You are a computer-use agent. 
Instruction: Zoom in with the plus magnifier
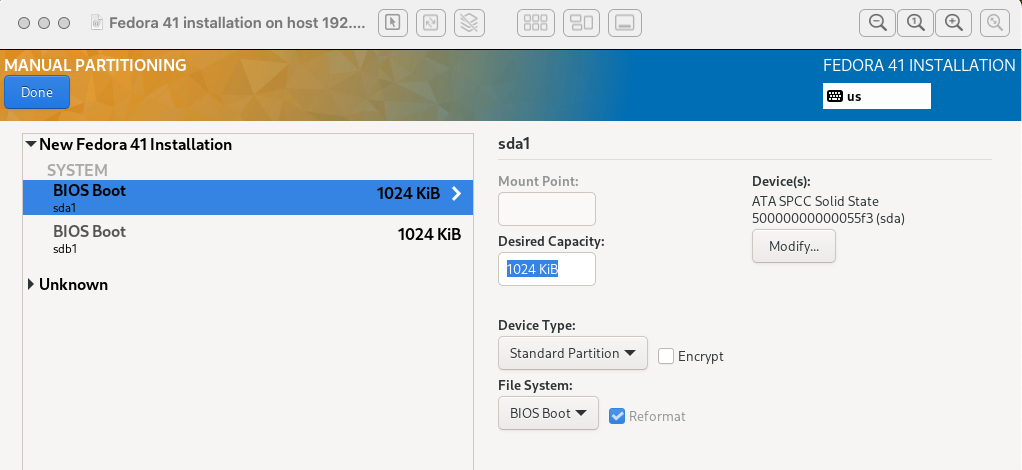[x=954, y=23]
